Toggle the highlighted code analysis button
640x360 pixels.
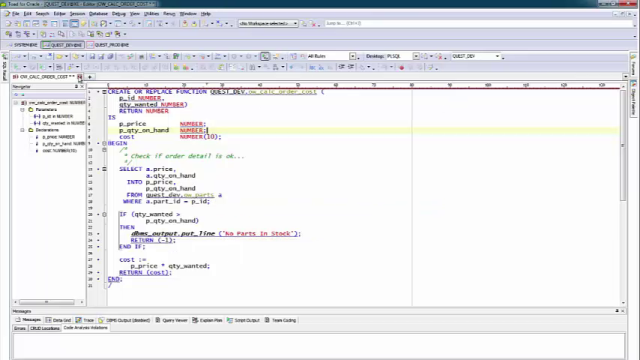[x=265, y=56]
